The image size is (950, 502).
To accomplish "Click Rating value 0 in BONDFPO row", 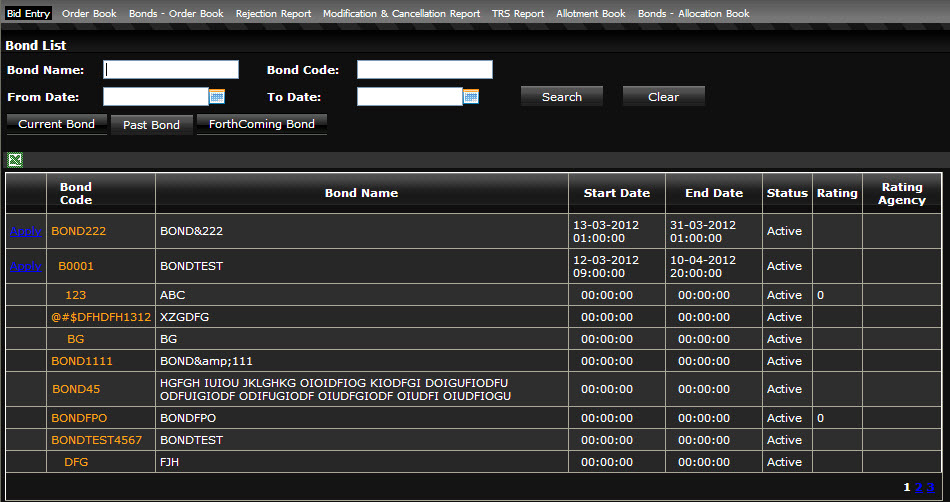I will point(820,418).
